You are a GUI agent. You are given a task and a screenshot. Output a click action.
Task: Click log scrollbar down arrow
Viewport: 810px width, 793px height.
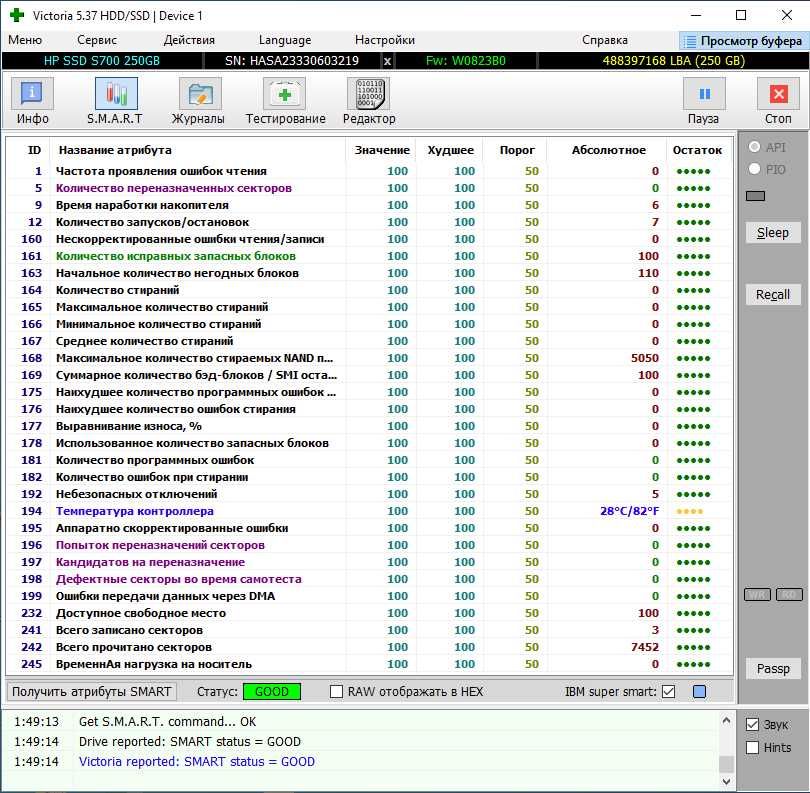point(726,782)
